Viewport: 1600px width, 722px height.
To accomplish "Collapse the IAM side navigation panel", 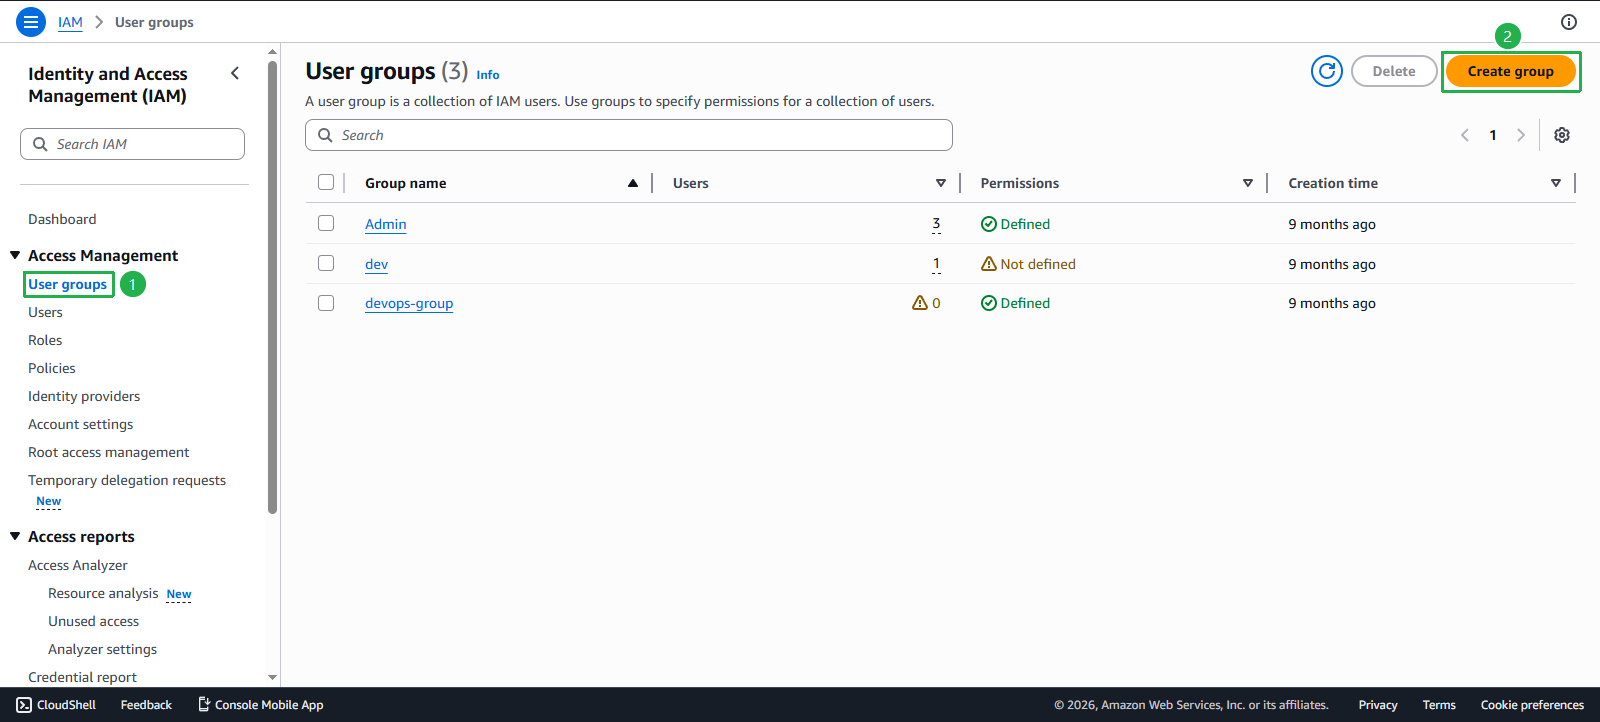I will (x=235, y=73).
